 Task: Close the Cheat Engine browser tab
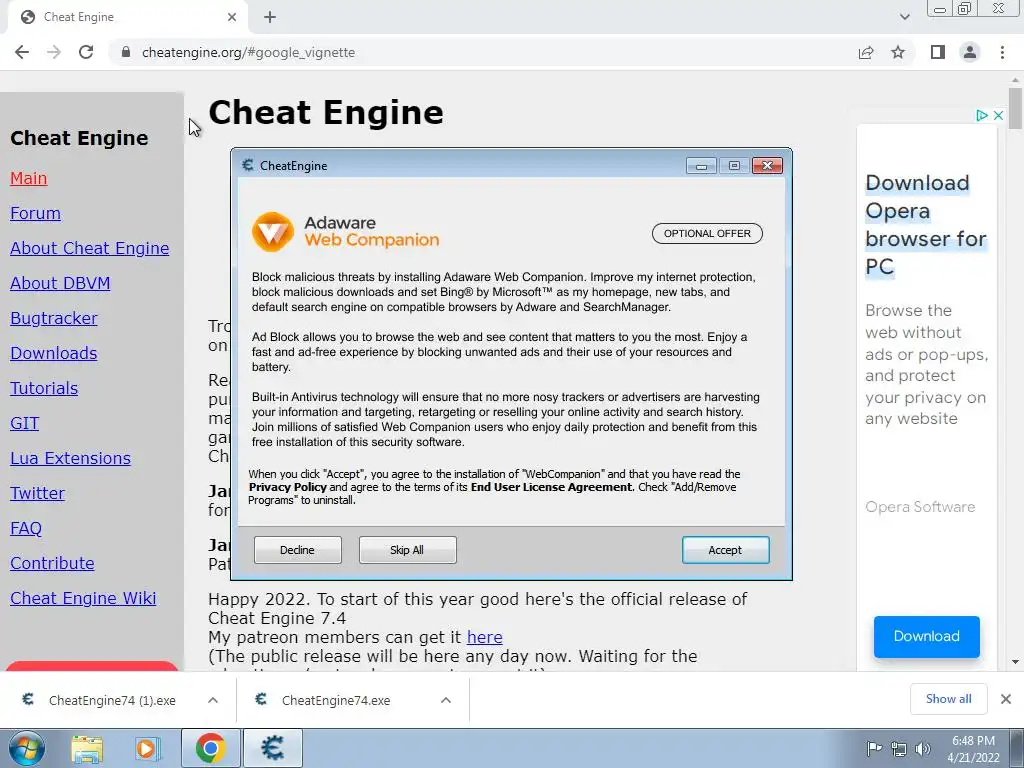click(232, 17)
